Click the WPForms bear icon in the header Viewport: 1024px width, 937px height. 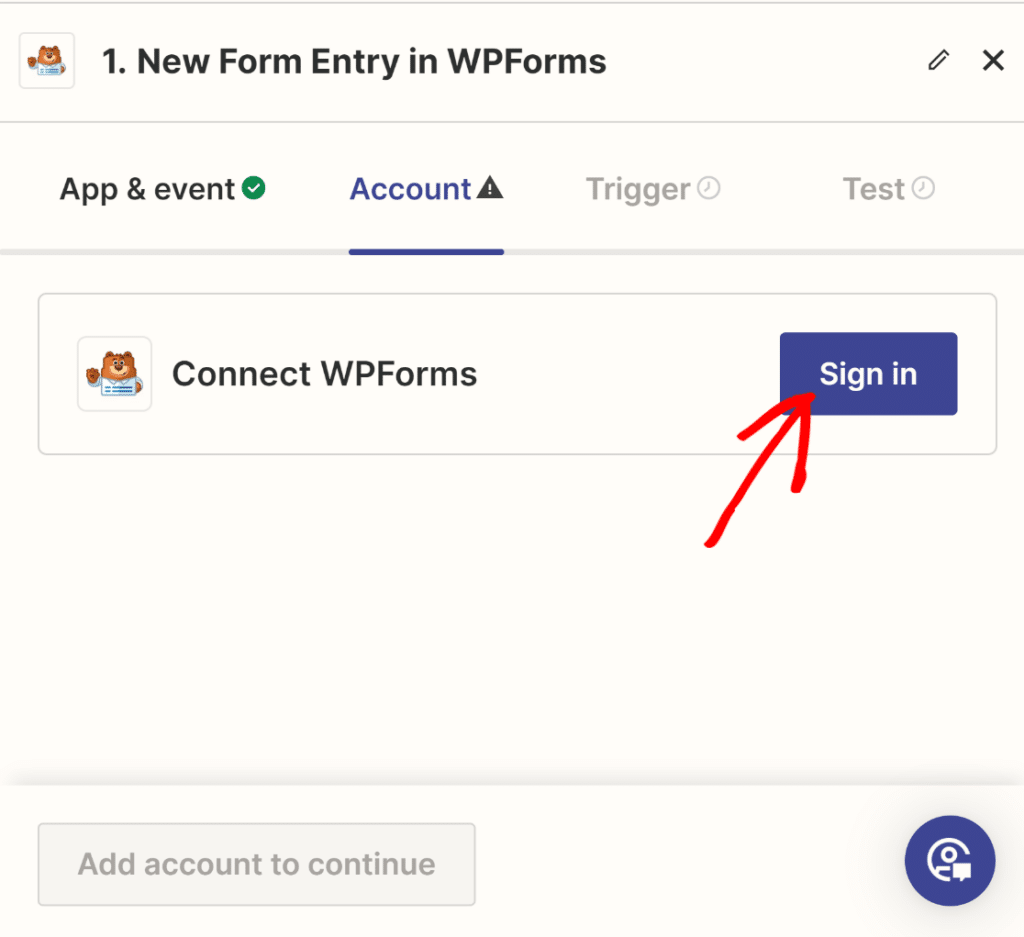coord(46,60)
